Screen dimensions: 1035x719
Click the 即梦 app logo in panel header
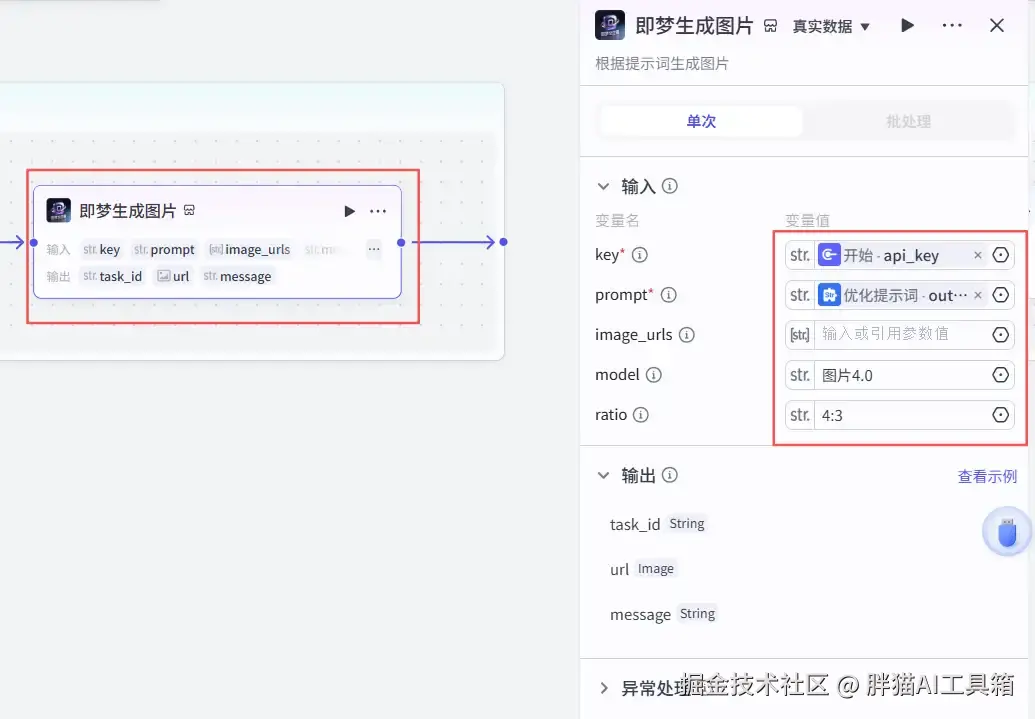(609, 25)
